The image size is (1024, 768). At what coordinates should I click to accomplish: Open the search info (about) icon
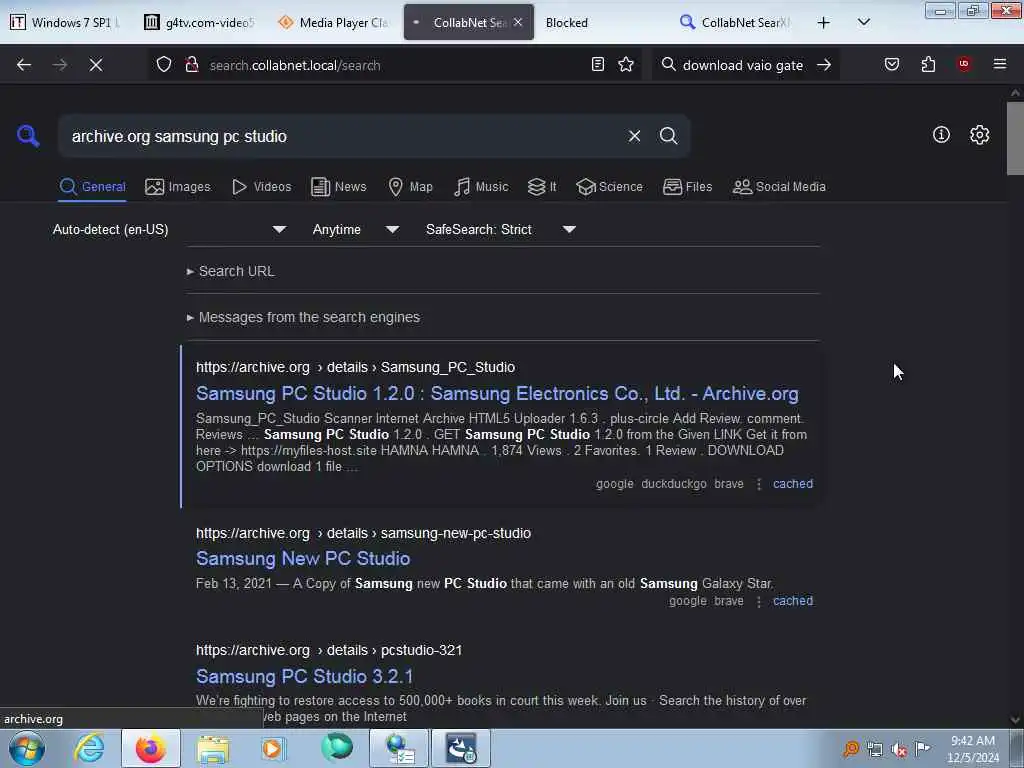click(x=941, y=135)
